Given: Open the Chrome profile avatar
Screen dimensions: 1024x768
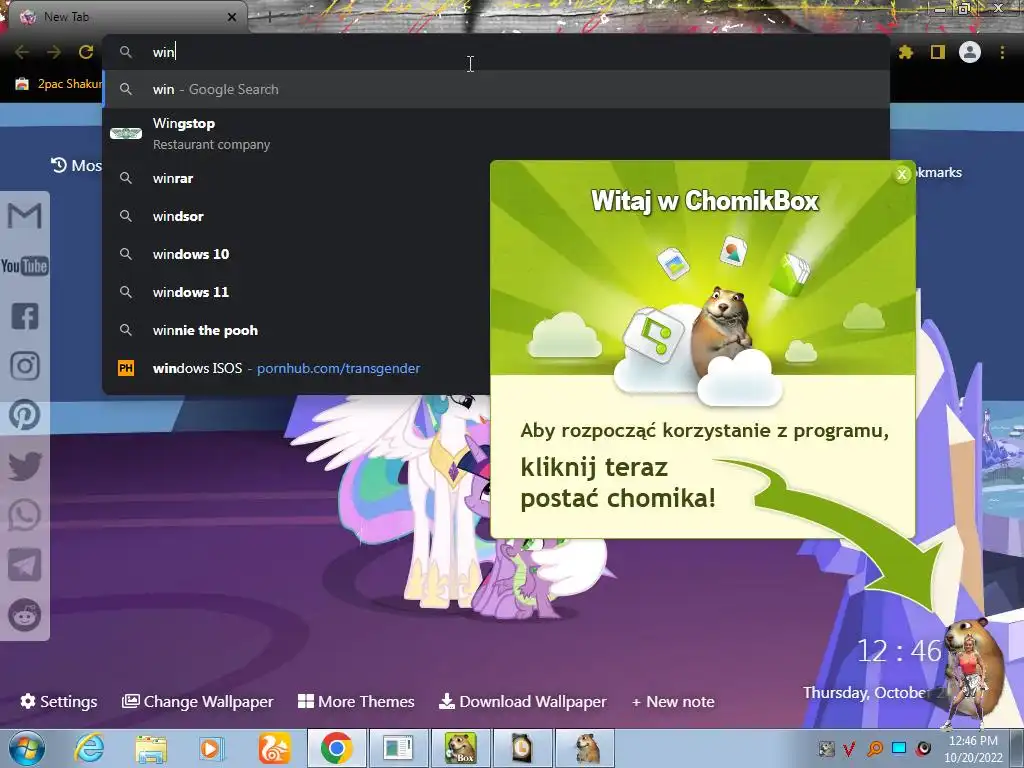Looking at the screenshot, I should pos(970,52).
